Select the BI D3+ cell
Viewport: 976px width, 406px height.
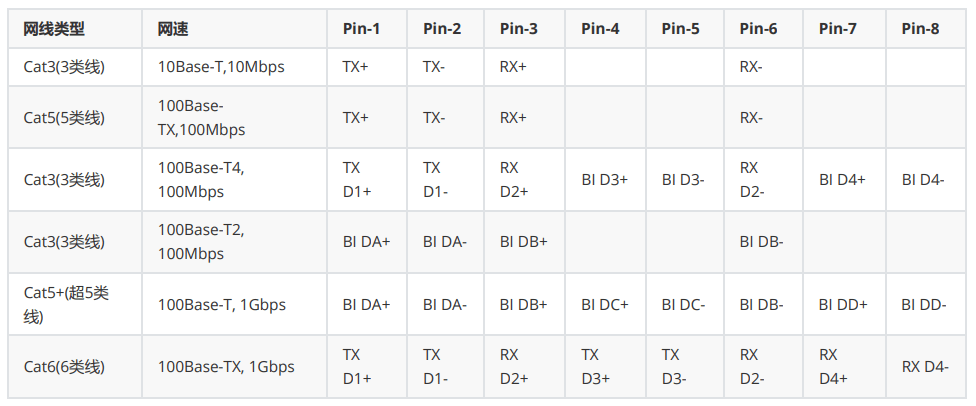(x=605, y=179)
